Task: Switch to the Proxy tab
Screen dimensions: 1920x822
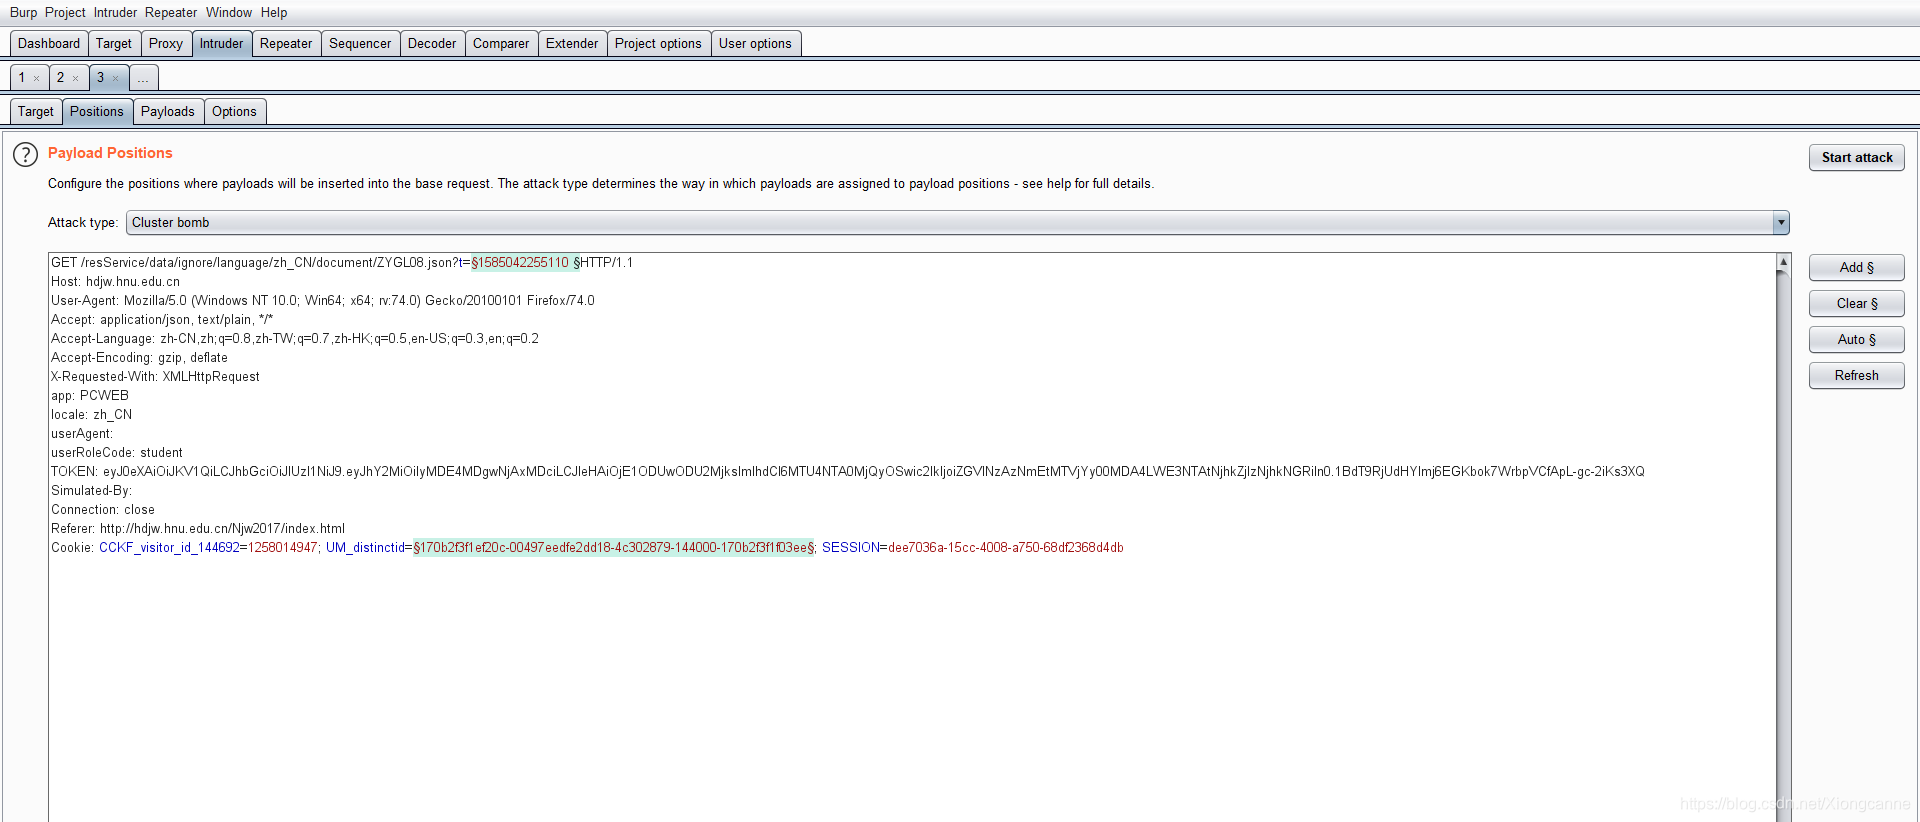Action: tap(166, 44)
